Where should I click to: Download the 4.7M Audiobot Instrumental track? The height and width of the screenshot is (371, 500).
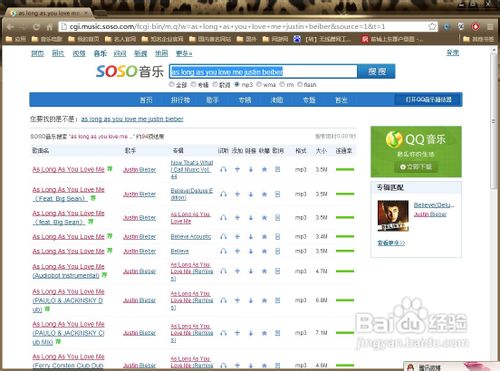point(251,271)
